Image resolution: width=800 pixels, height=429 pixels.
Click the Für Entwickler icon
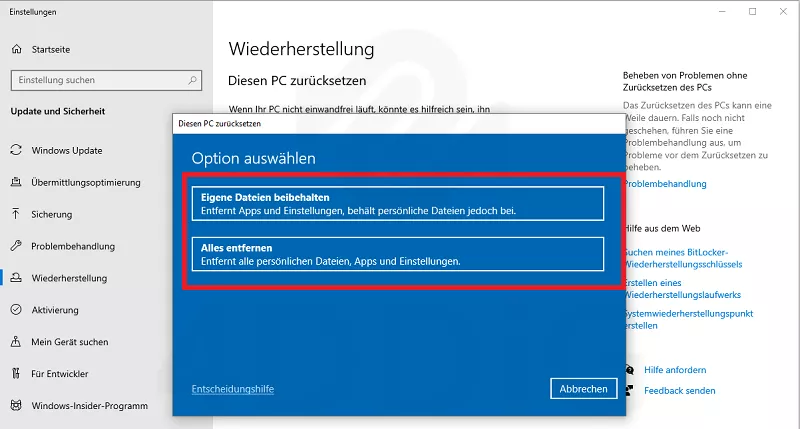(x=16, y=374)
